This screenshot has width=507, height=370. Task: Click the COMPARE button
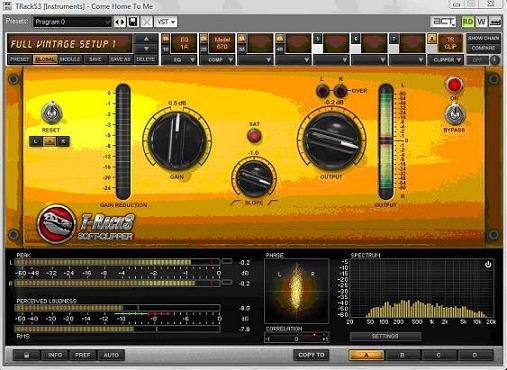coord(483,48)
